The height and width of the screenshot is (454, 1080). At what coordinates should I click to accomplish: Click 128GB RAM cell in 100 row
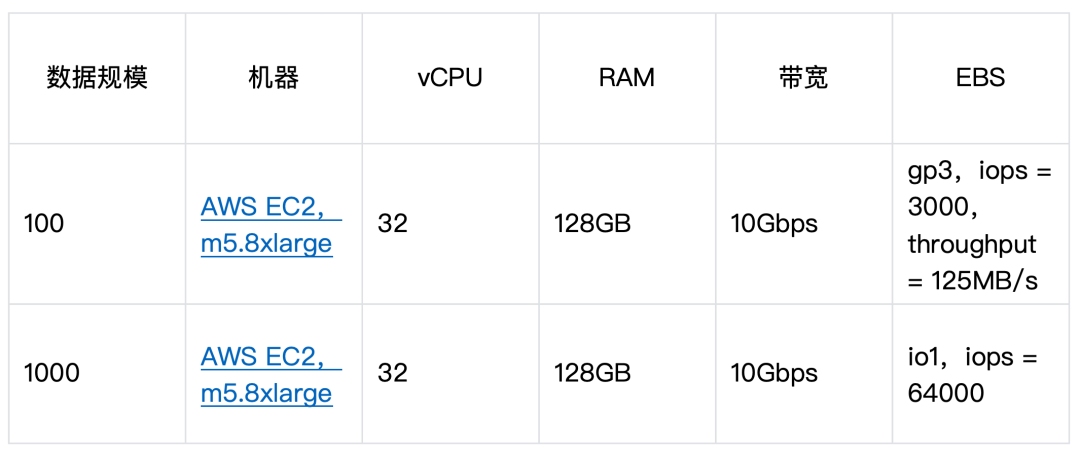[x=592, y=224]
